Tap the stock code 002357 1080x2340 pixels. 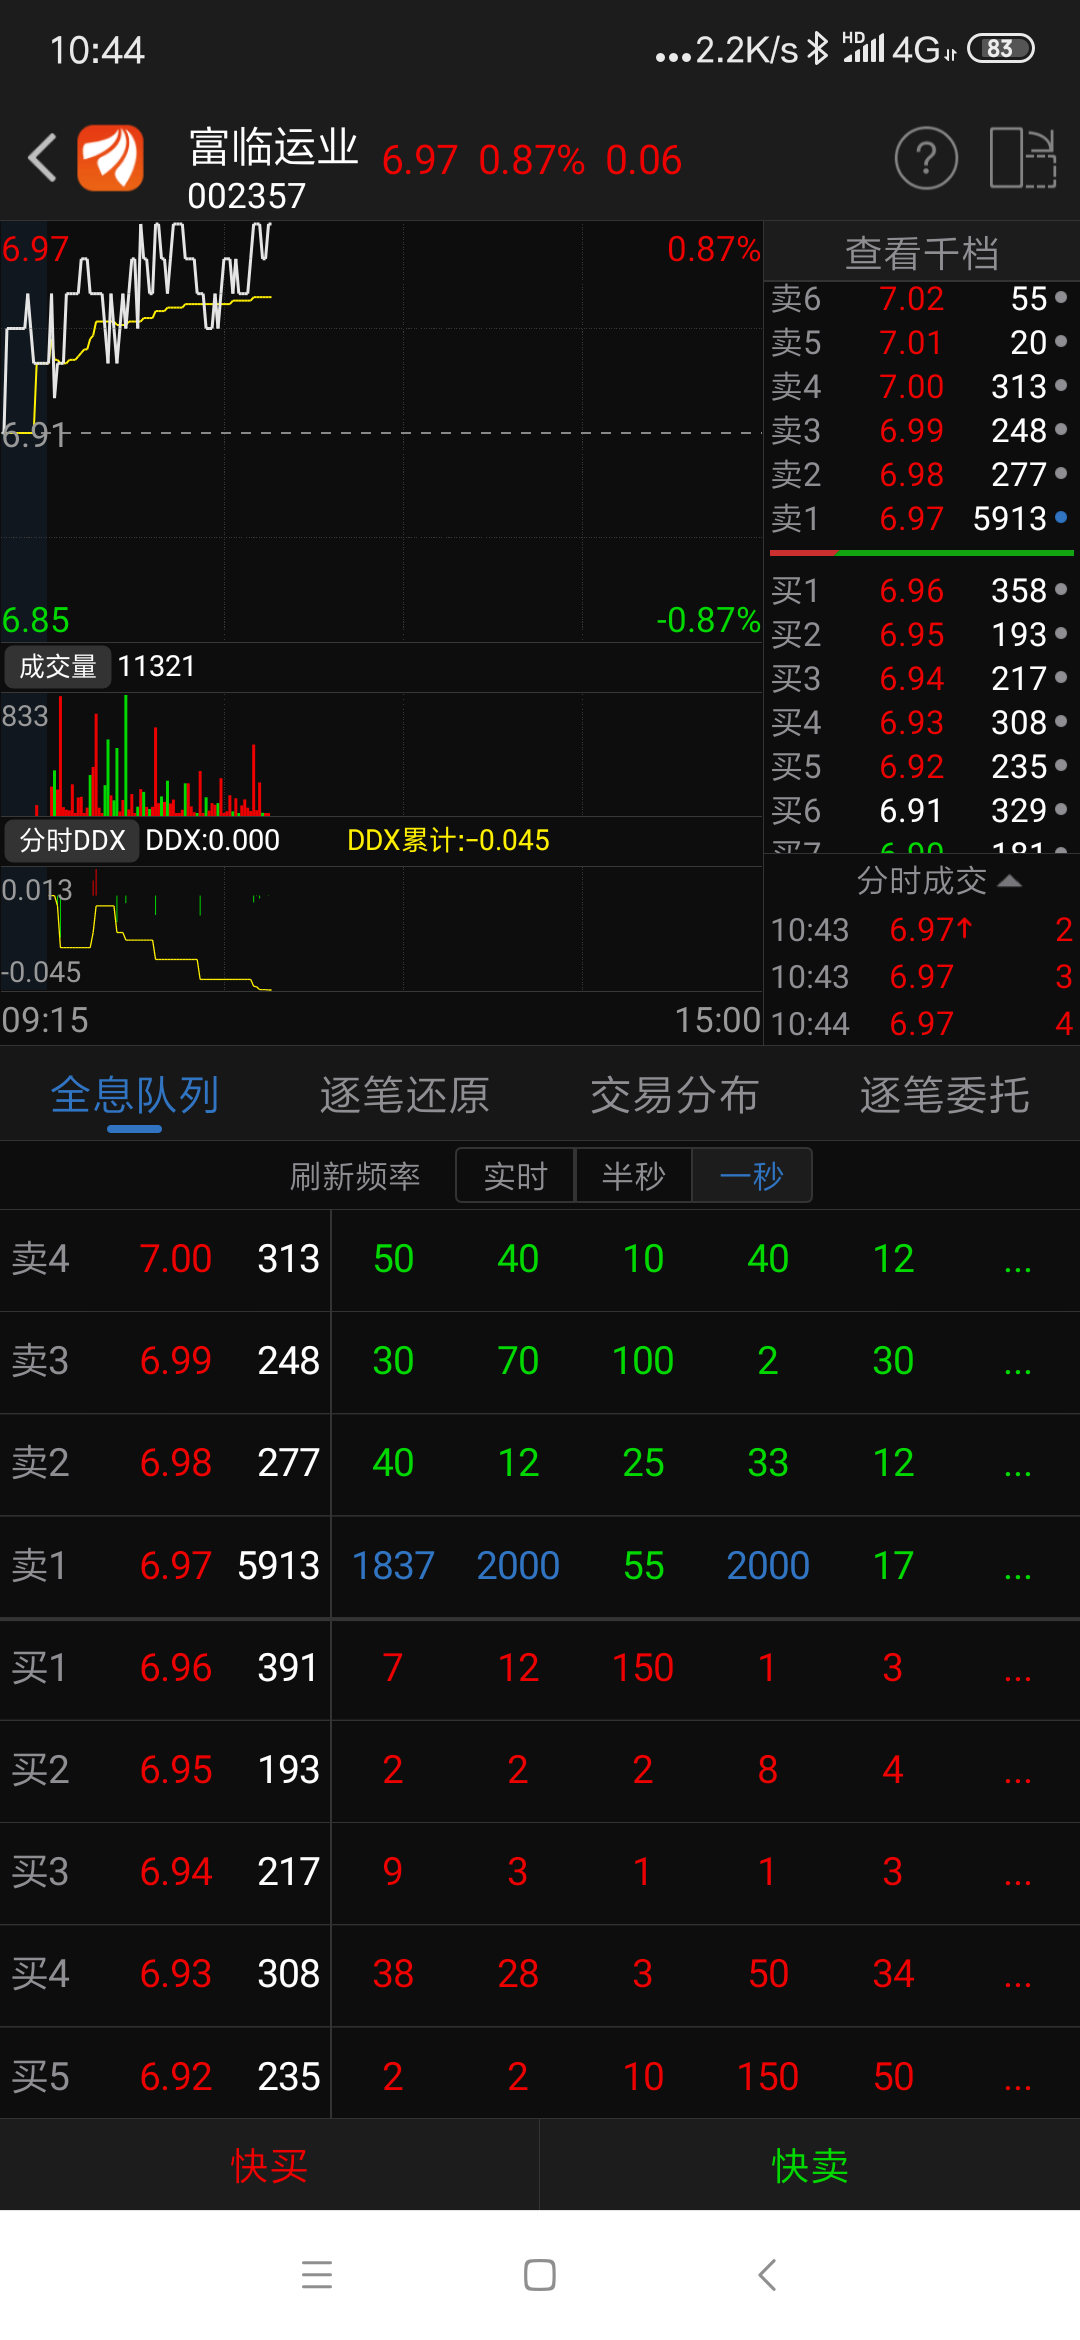click(246, 196)
